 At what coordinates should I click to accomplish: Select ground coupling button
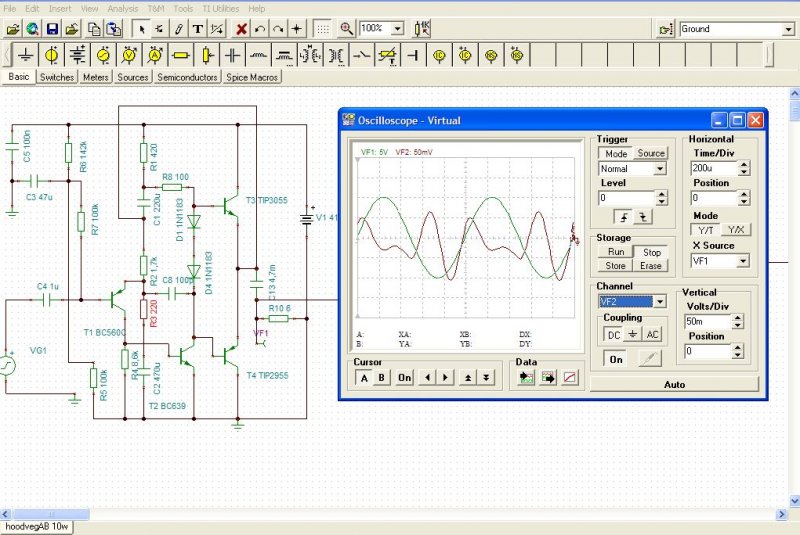click(633, 335)
